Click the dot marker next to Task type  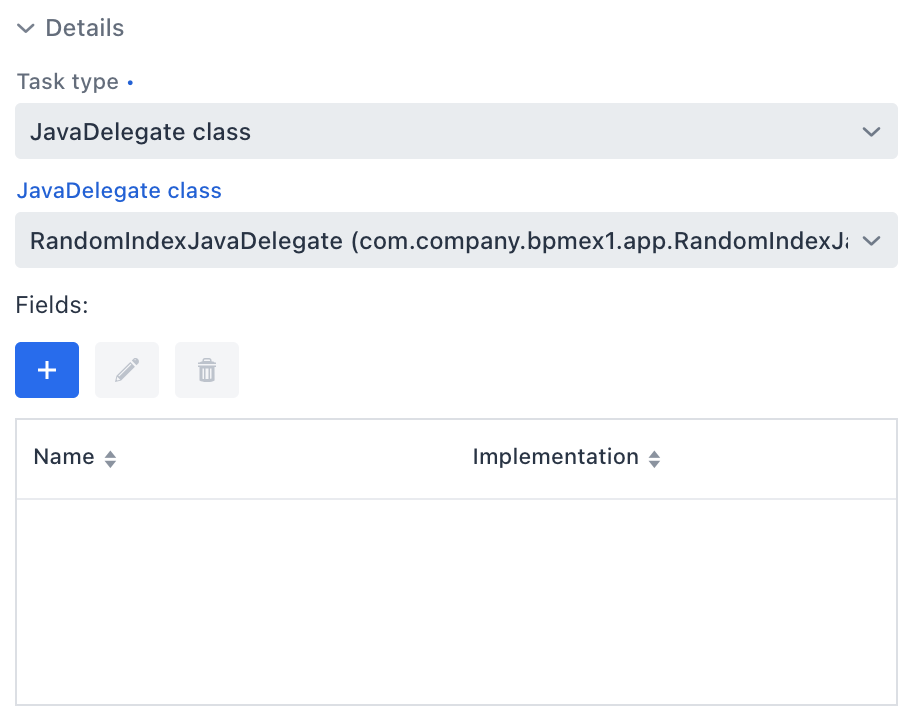click(x=129, y=81)
